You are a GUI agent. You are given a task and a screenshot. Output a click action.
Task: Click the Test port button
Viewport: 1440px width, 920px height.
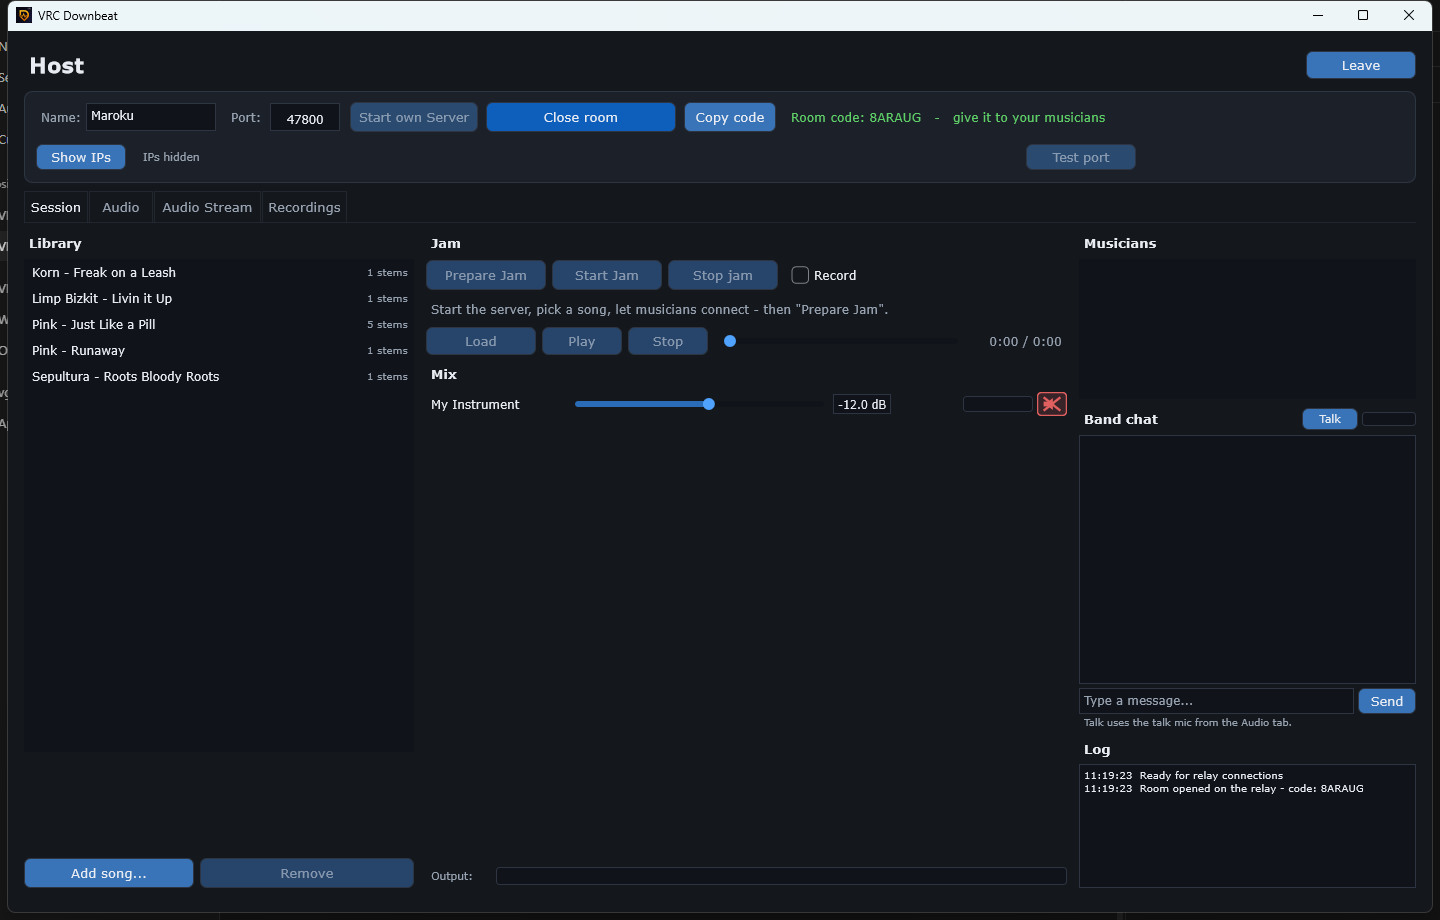[x=1081, y=157]
